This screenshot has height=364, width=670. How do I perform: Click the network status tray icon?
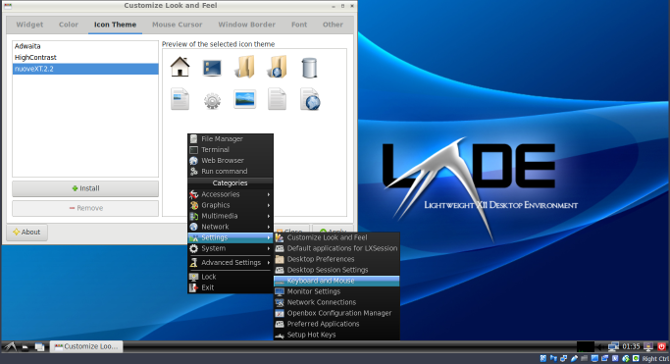(x=613, y=346)
